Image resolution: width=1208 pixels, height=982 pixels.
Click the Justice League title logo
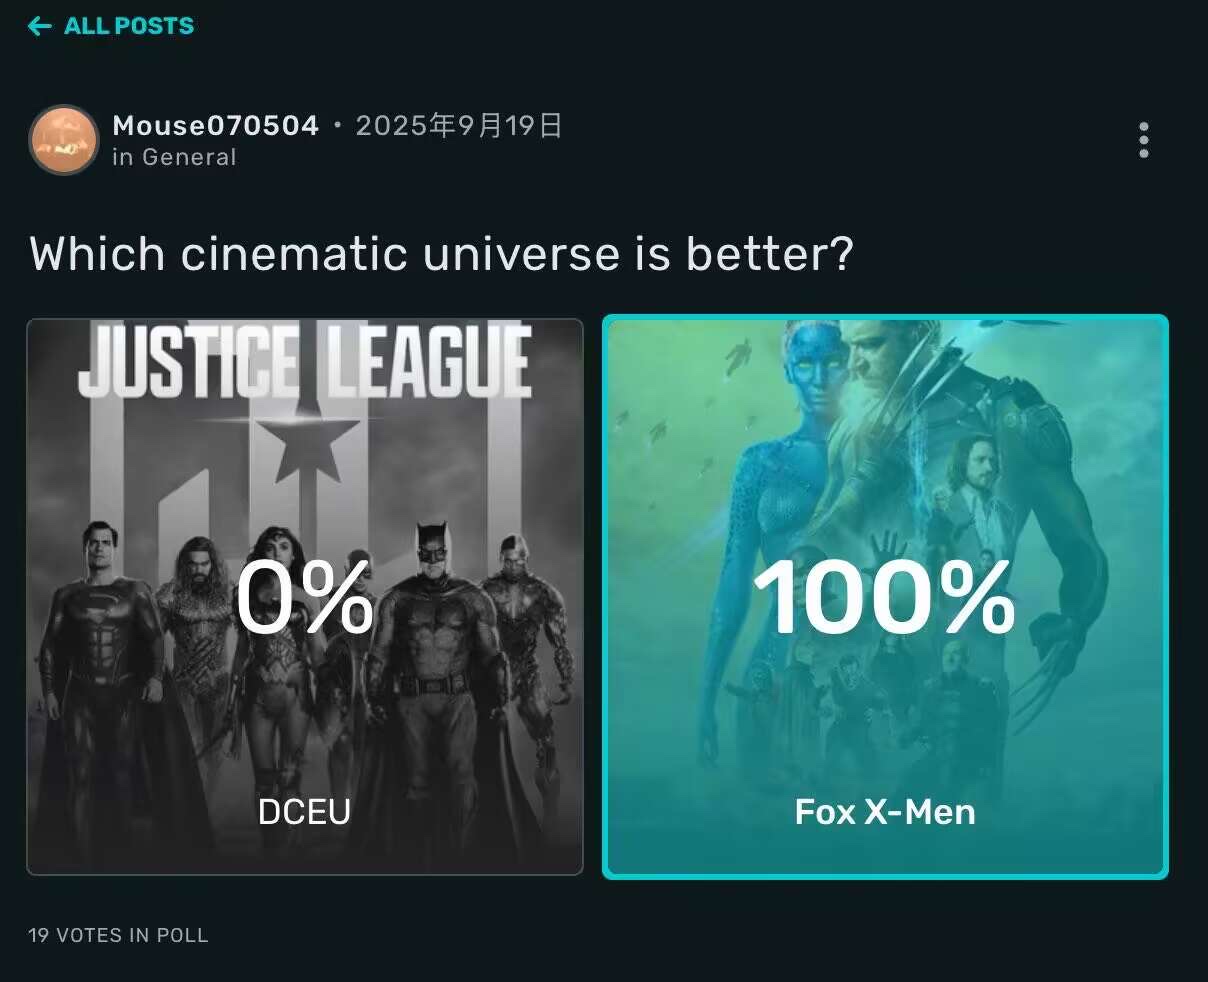coord(304,362)
